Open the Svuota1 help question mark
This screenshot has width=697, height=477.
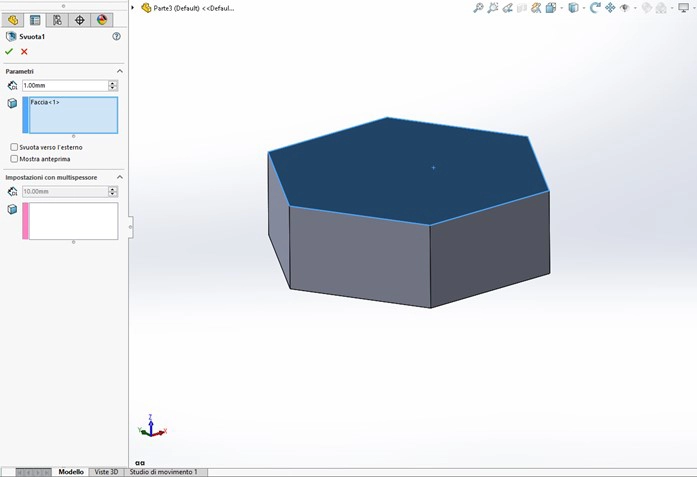point(116,36)
